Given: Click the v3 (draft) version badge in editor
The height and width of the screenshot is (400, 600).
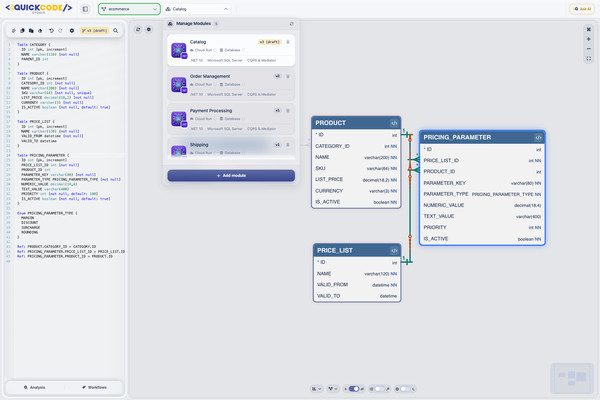Looking at the screenshot, I should [x=95, y=31].
